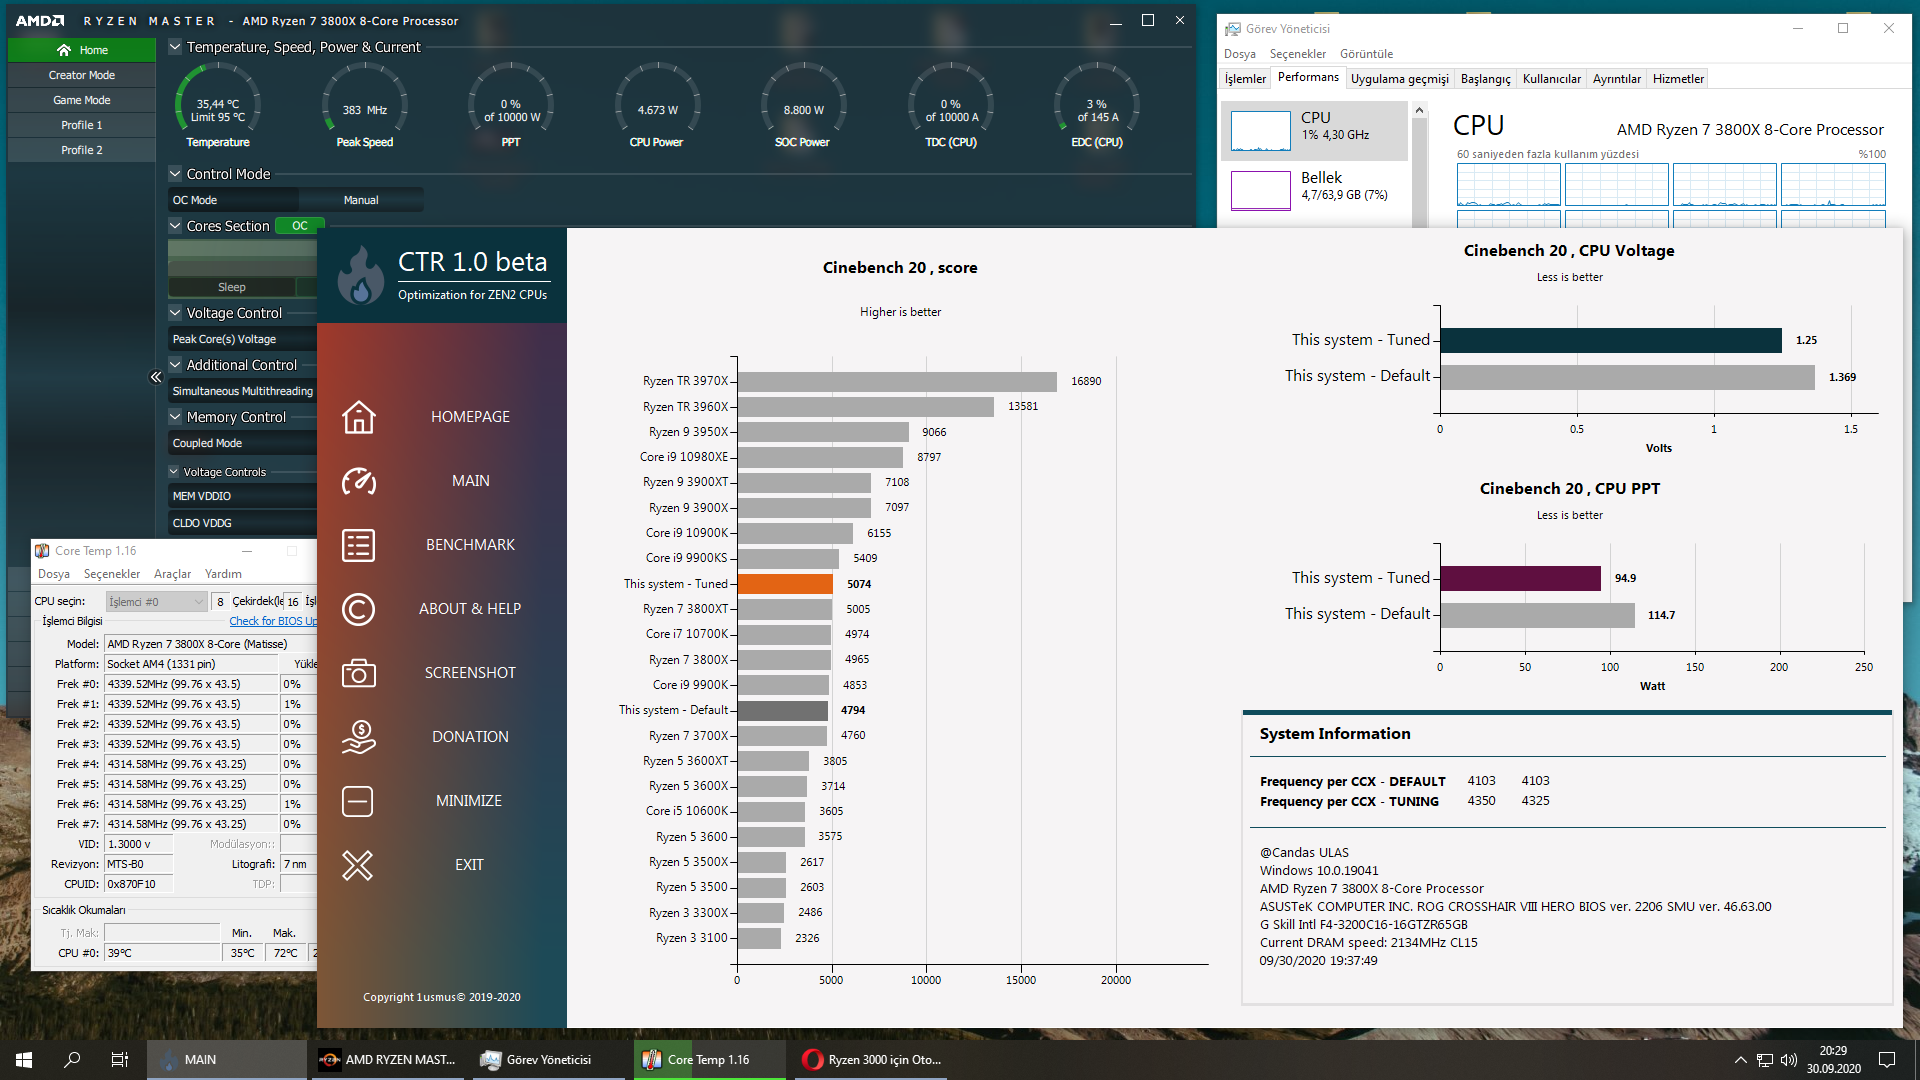Open Opera browser window from taskbar
The width and height of the screenshot is (1920, 1080).
point(870,1060)
